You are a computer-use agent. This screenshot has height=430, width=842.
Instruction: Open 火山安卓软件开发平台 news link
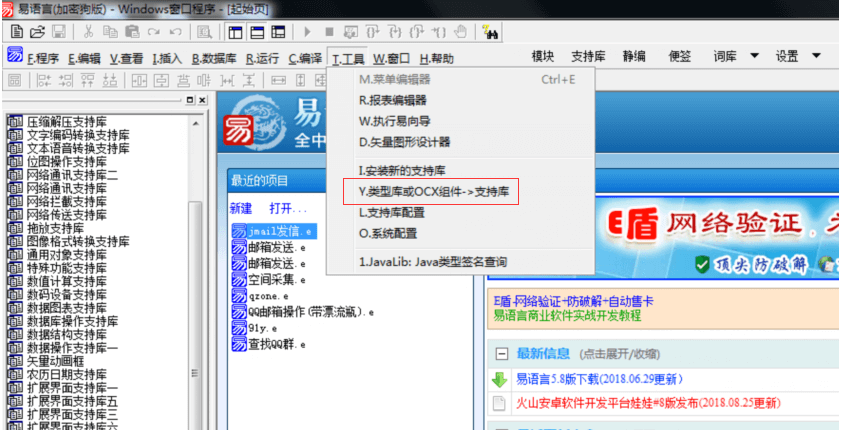tap(648, 402)
